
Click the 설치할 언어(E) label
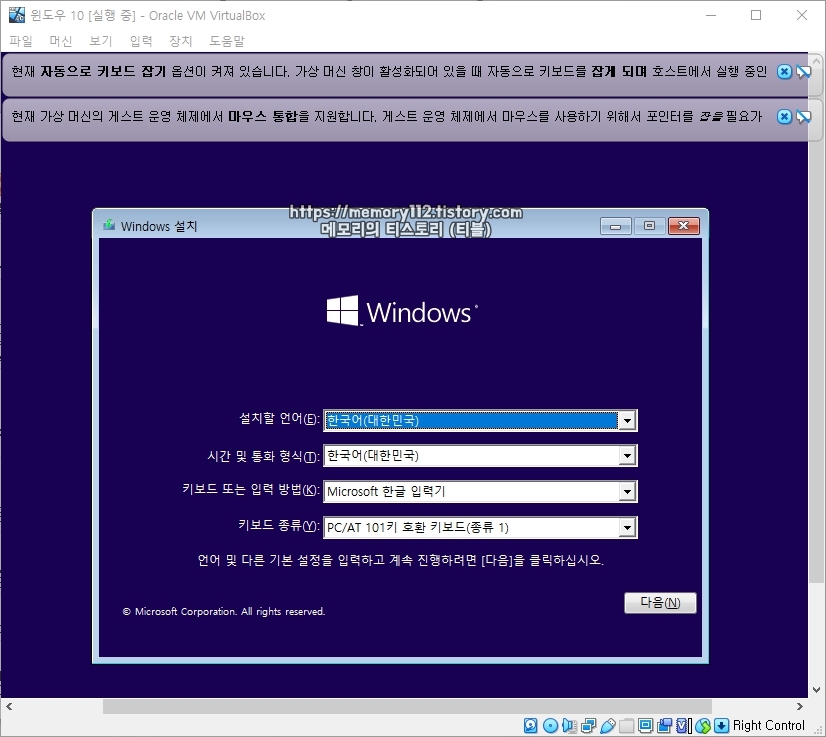[x=279, y=419]
